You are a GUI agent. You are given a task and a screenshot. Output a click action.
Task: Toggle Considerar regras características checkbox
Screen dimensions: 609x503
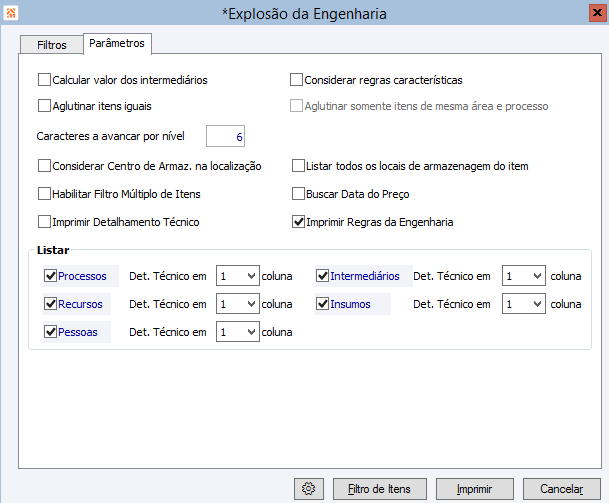[297, 79]
